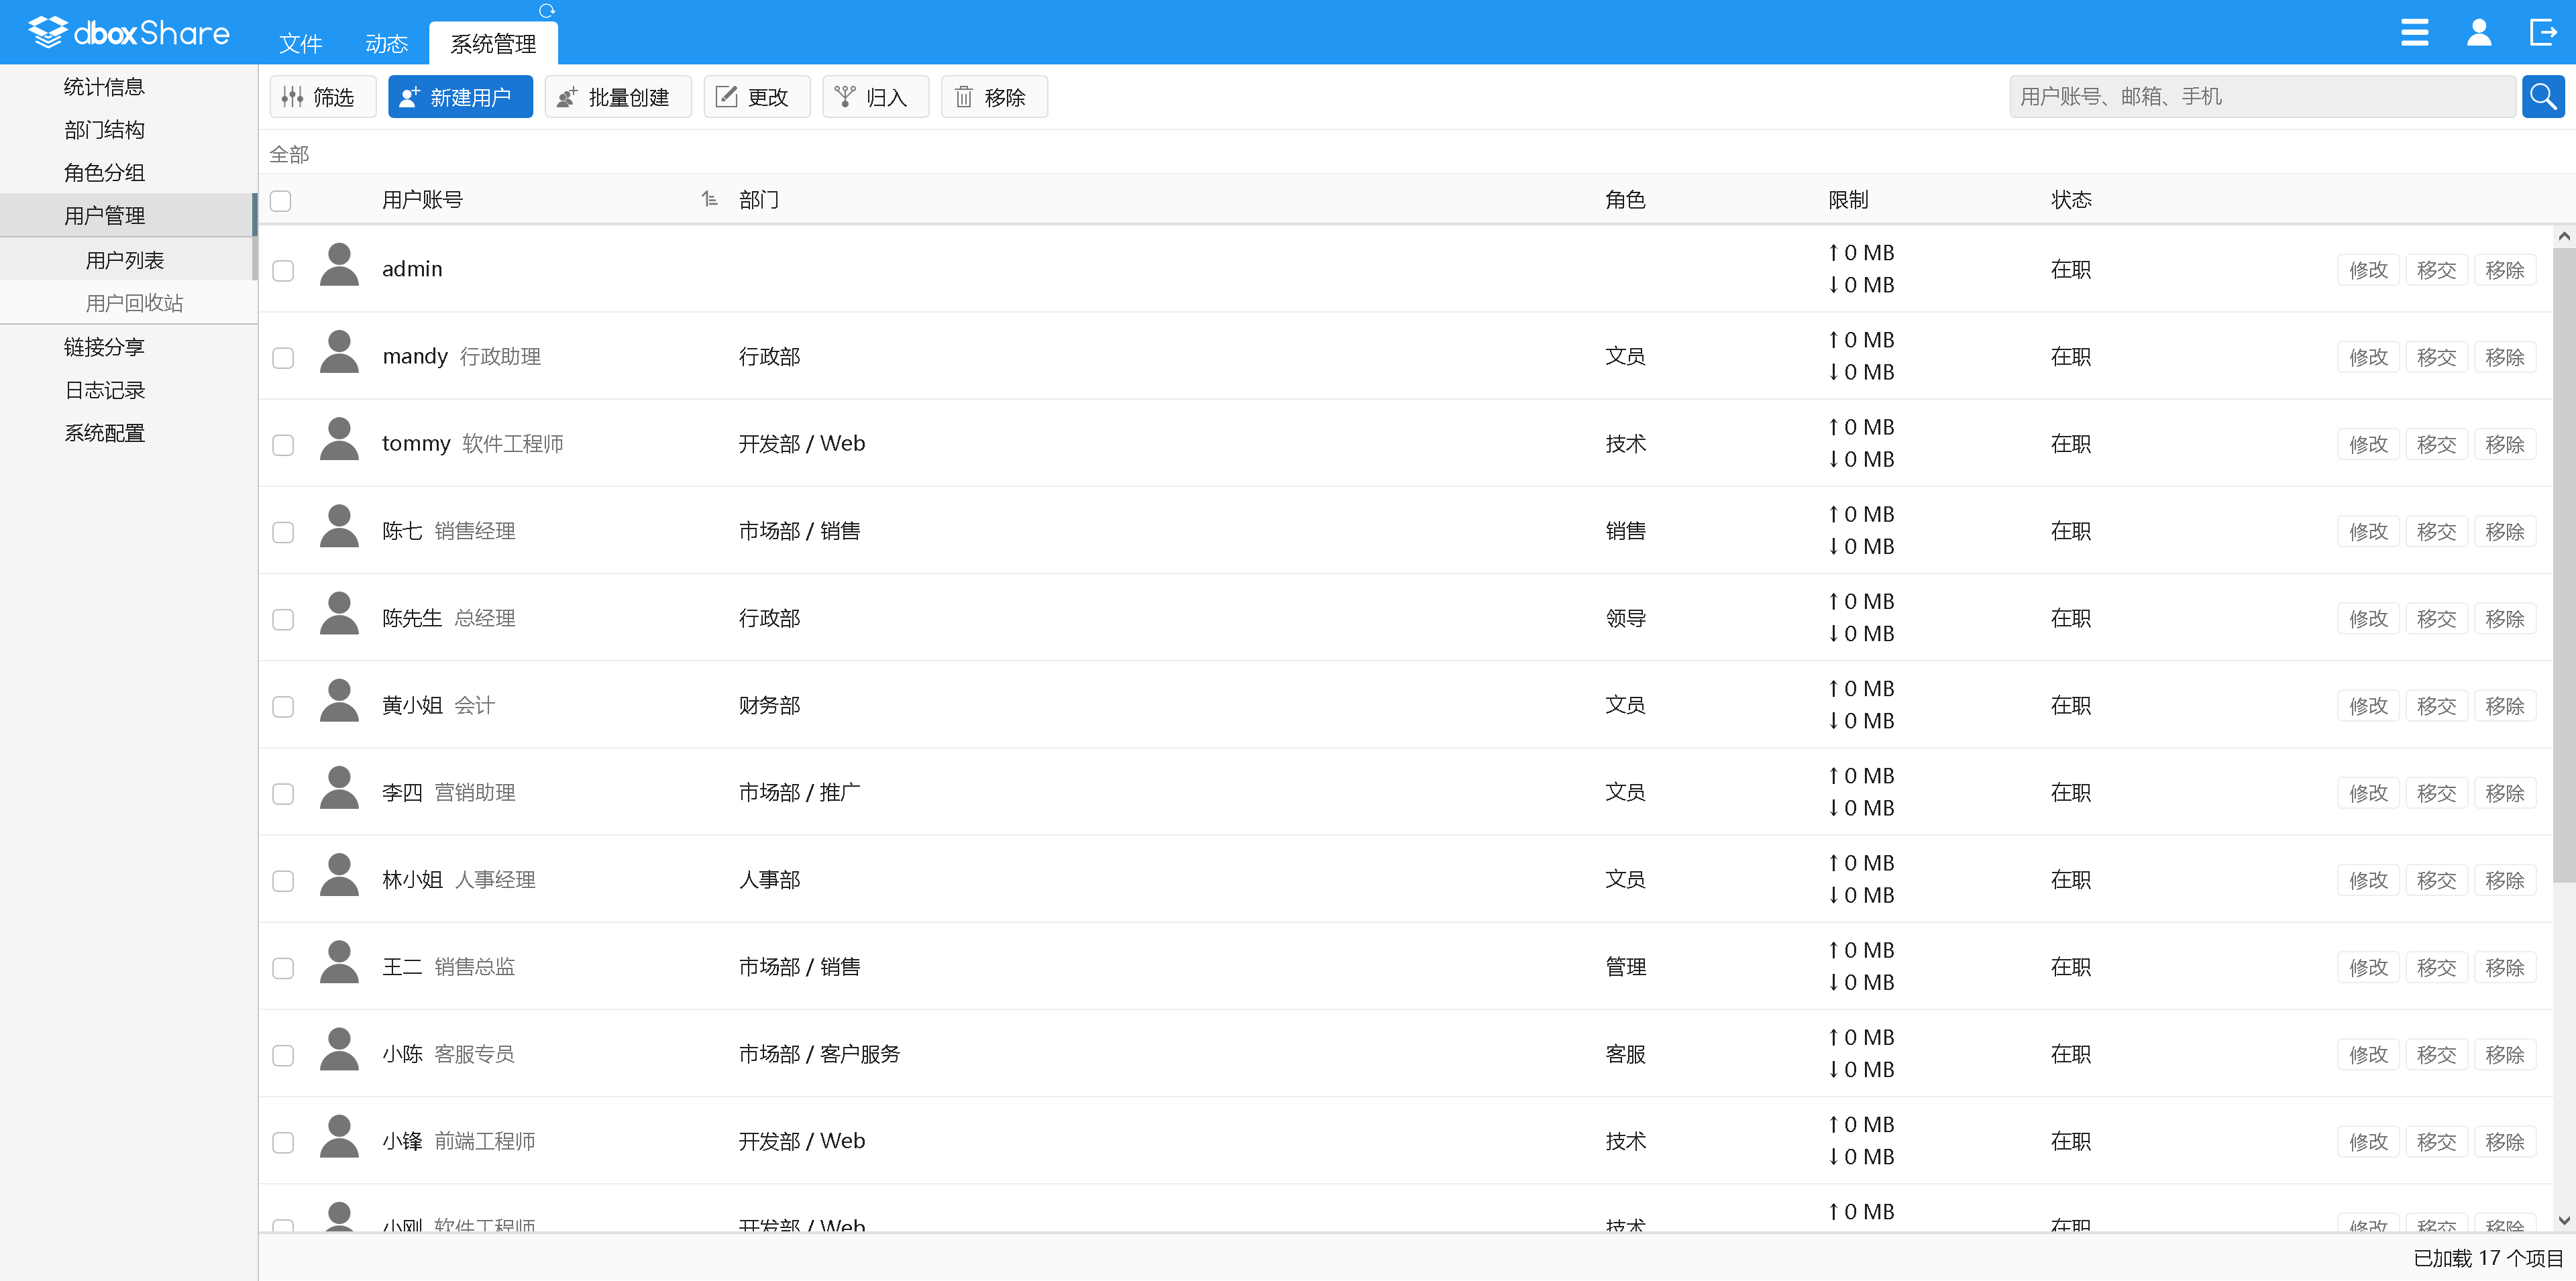Click 修改 for the admin row
The height and width of the screenshot is (1281, 2576).
pos(2368,270)
